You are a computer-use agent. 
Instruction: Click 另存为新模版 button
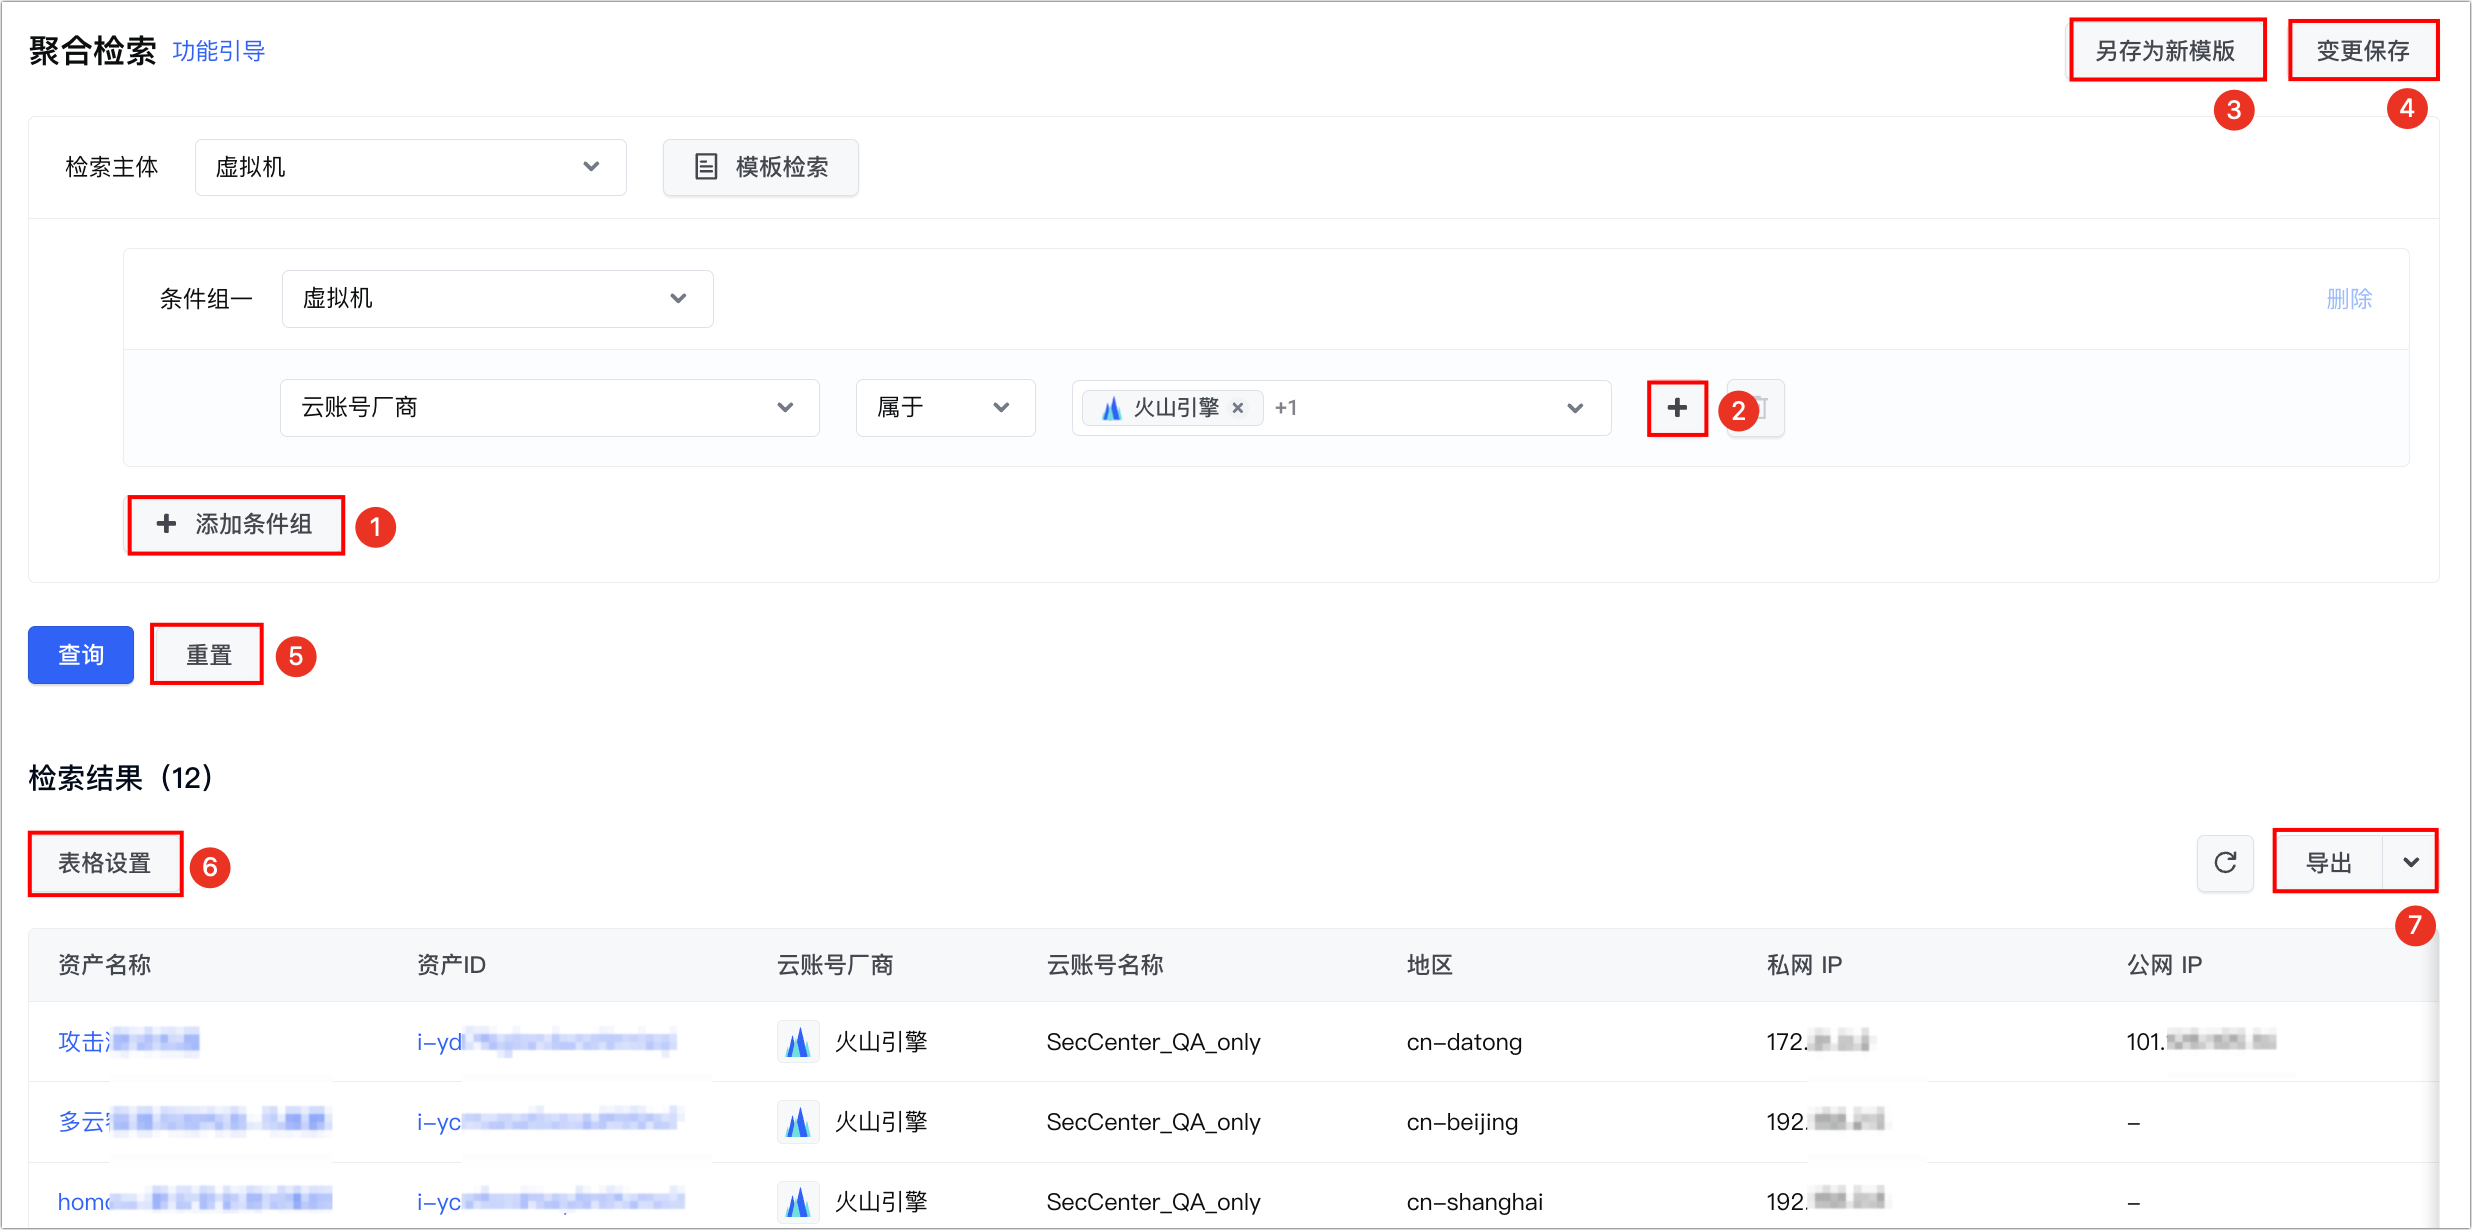click(x=2166, y=51)
